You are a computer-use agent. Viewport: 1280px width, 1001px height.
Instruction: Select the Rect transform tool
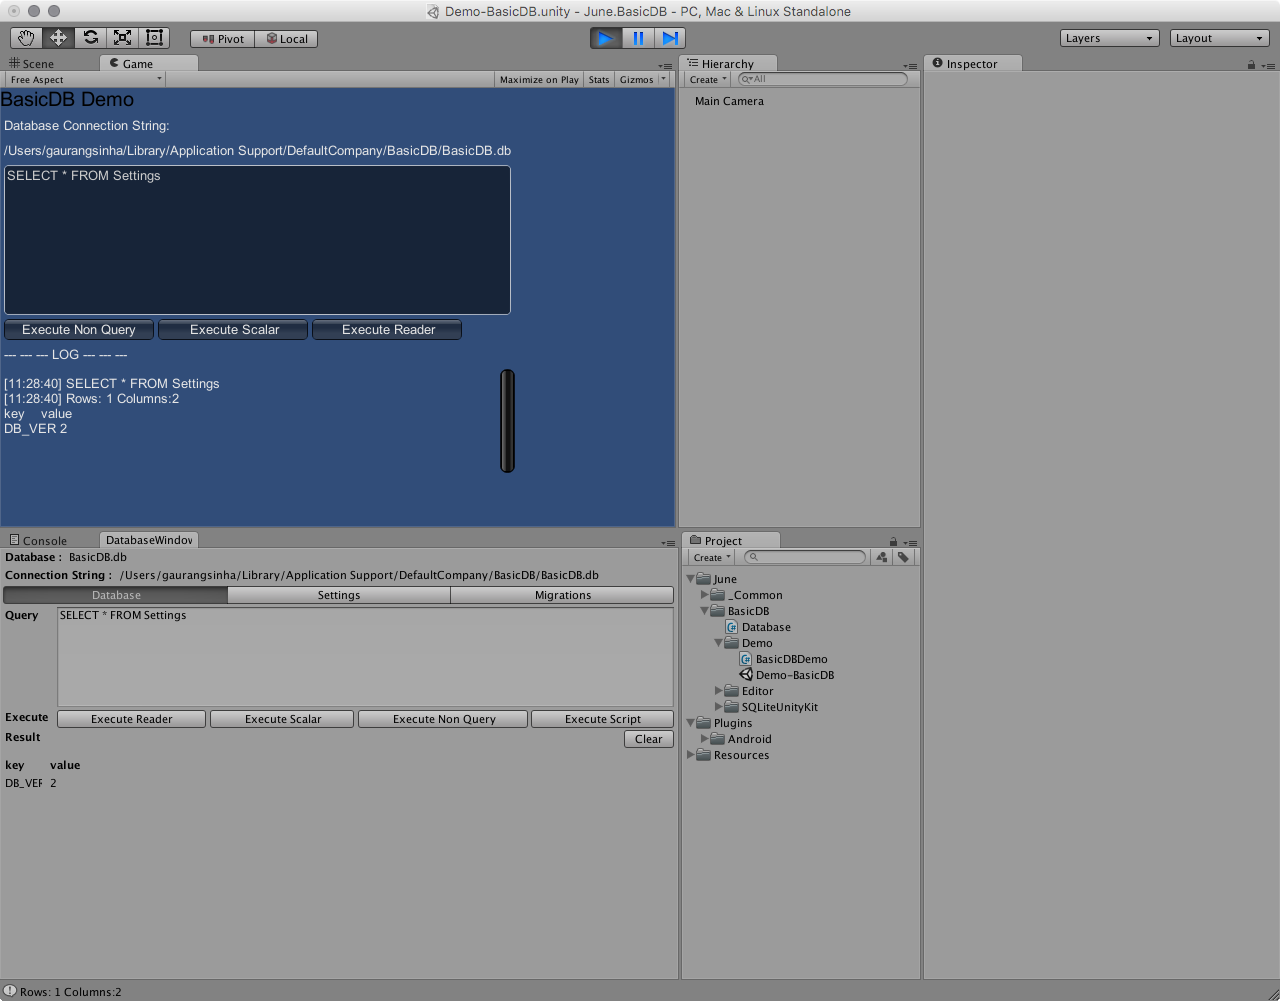pos(154,38)
